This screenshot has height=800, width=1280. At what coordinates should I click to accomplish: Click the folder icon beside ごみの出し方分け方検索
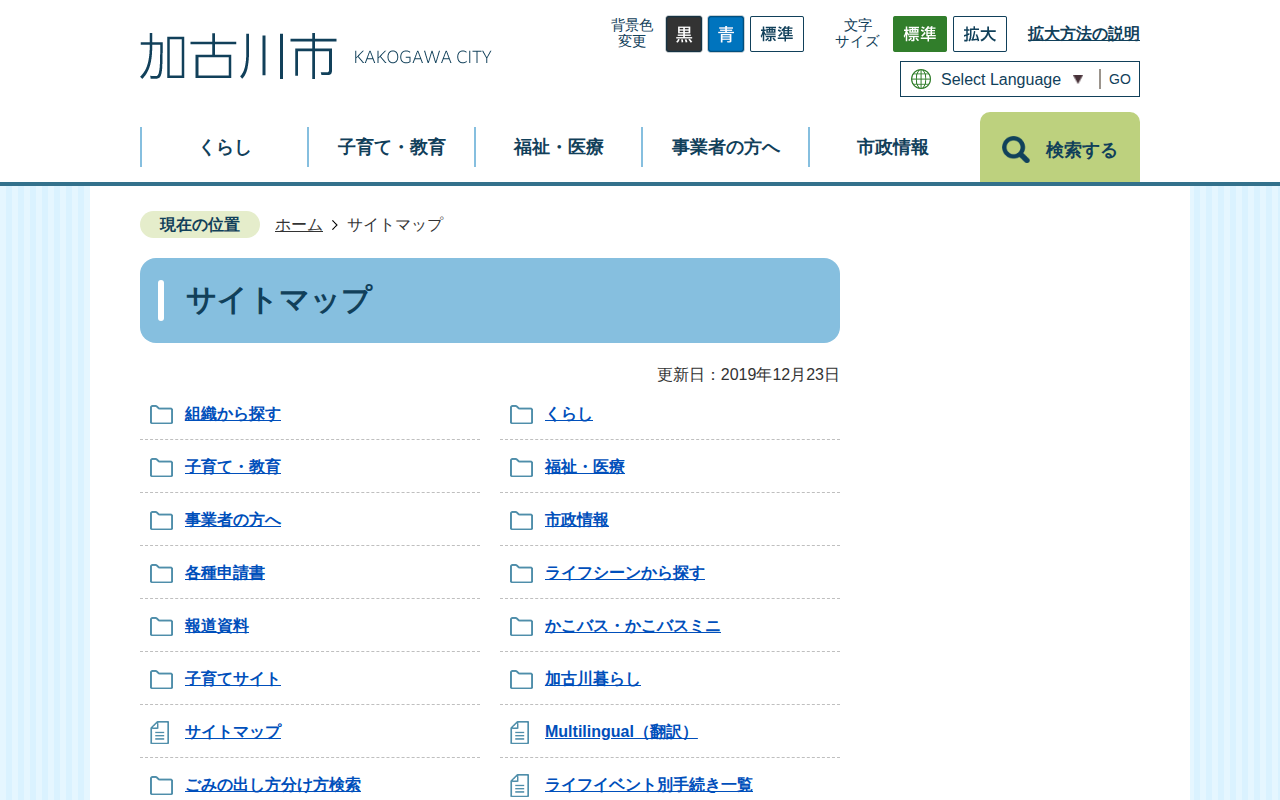161,785
